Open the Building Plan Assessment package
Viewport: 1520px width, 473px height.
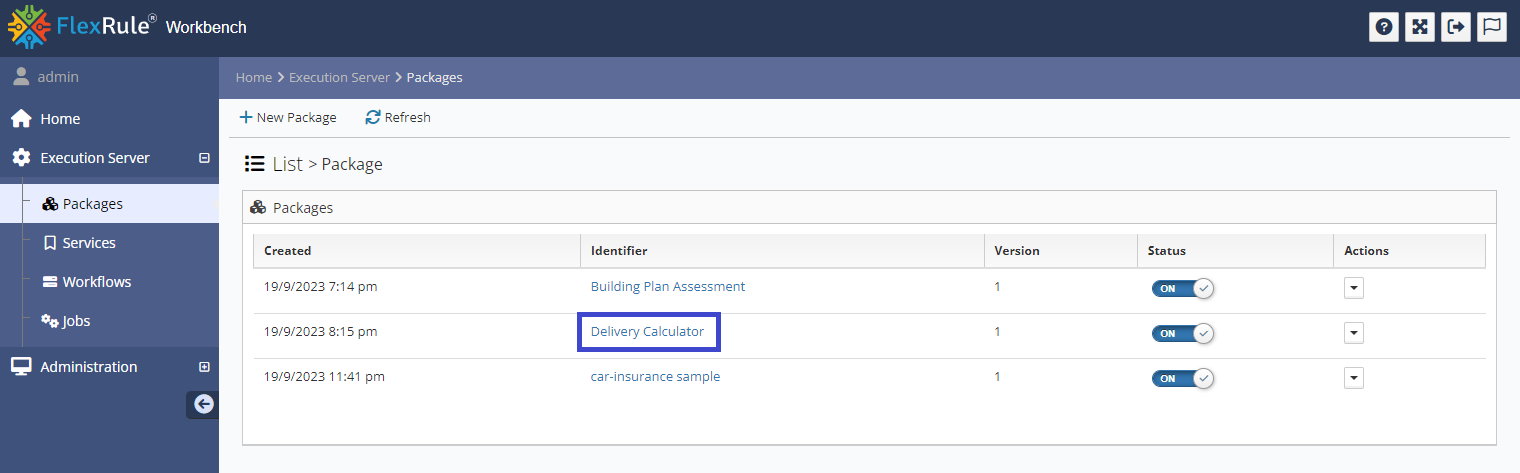pyautogui.click(x=668, y=286)
